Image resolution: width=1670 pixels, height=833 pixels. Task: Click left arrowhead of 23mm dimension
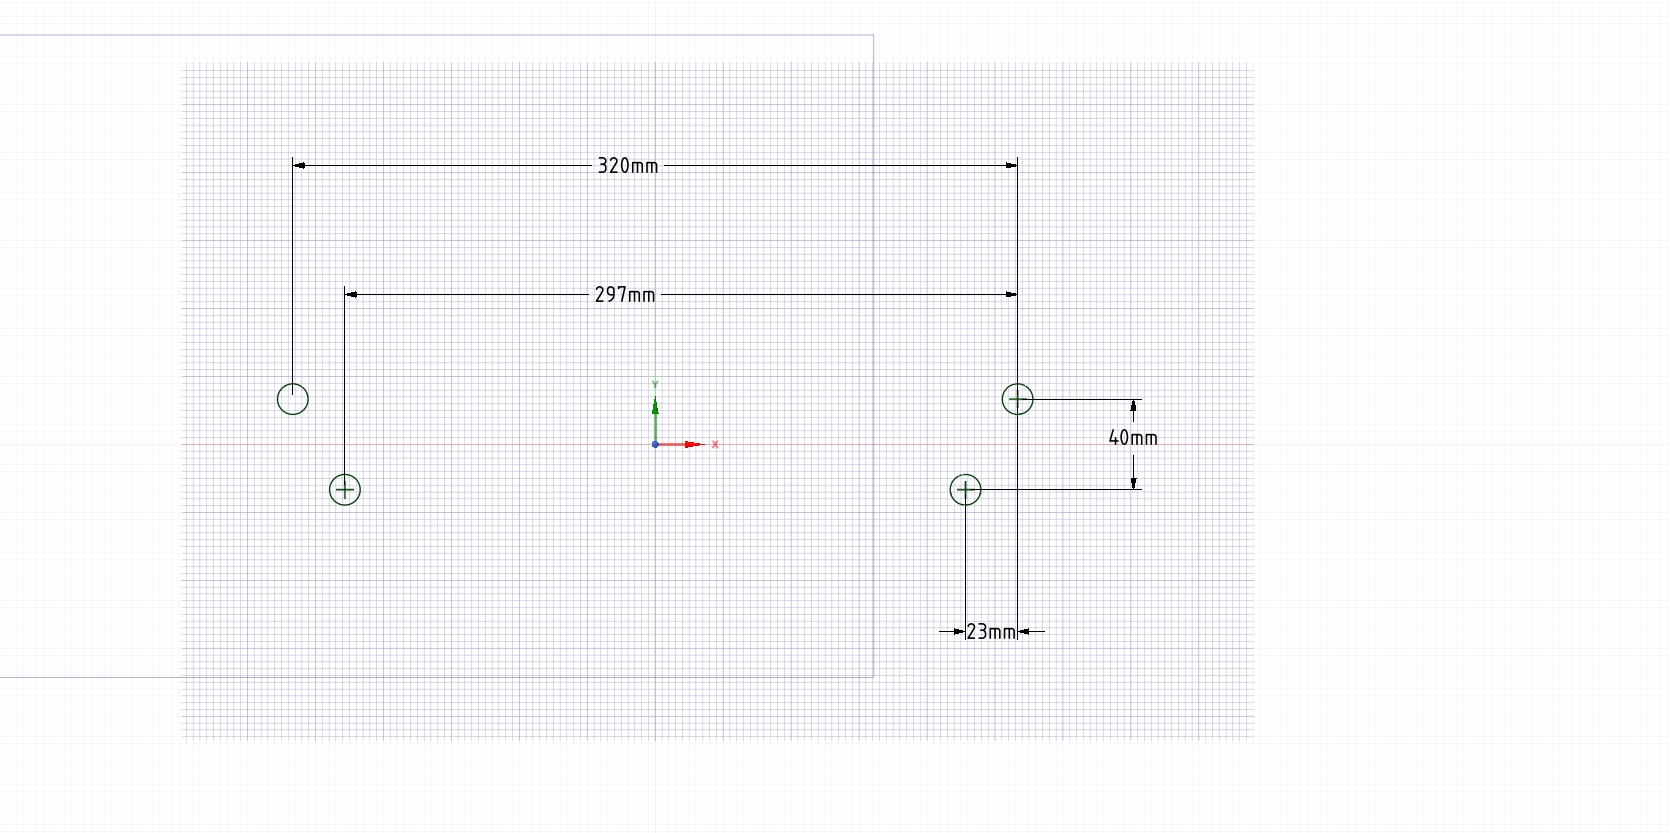(x=959, y=632)
